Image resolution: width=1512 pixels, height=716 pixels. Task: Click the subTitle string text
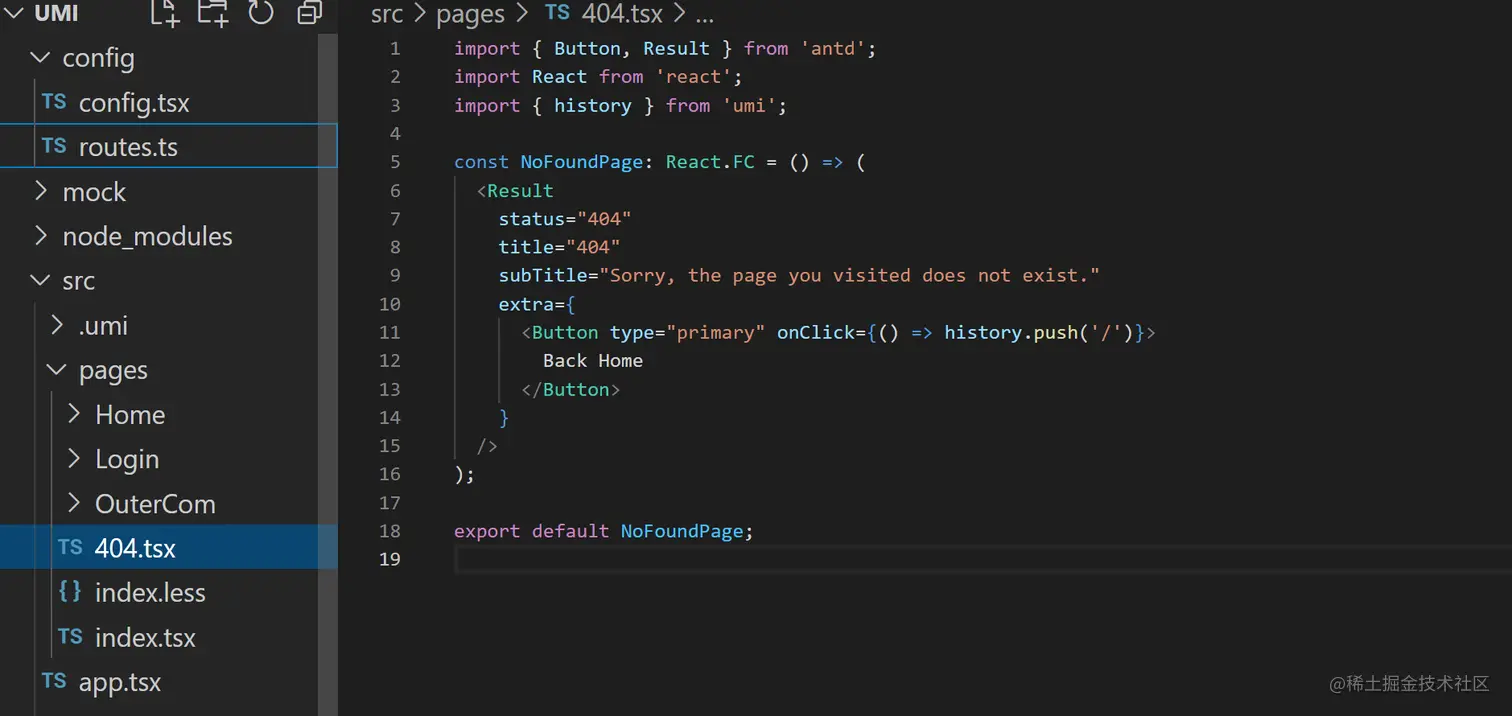tap(849, 275)
